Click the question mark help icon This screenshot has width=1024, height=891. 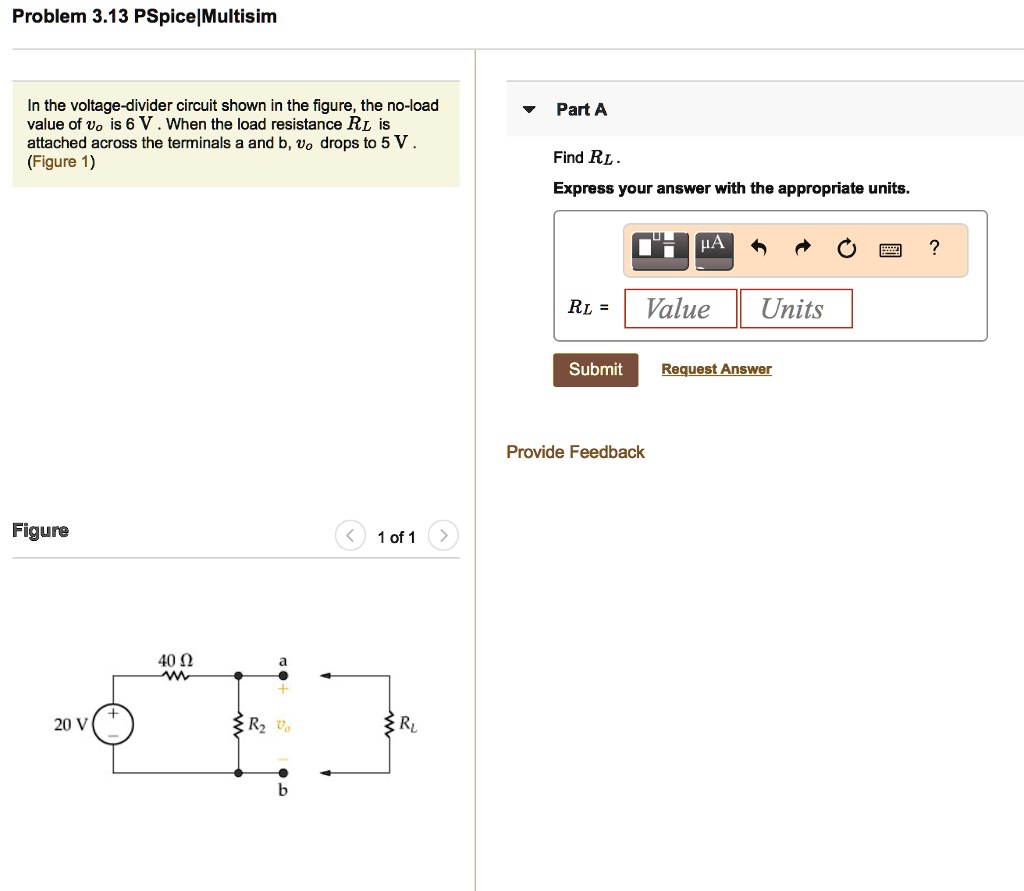coord(933,248)
